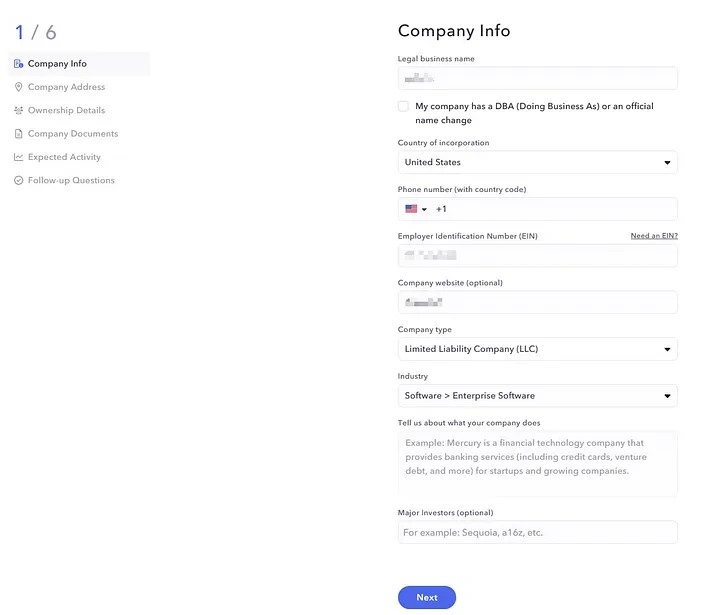The width and height of the screenshot is (720, 615).
Task: Open the Need an EIN? link
Action: coord(653,236)
